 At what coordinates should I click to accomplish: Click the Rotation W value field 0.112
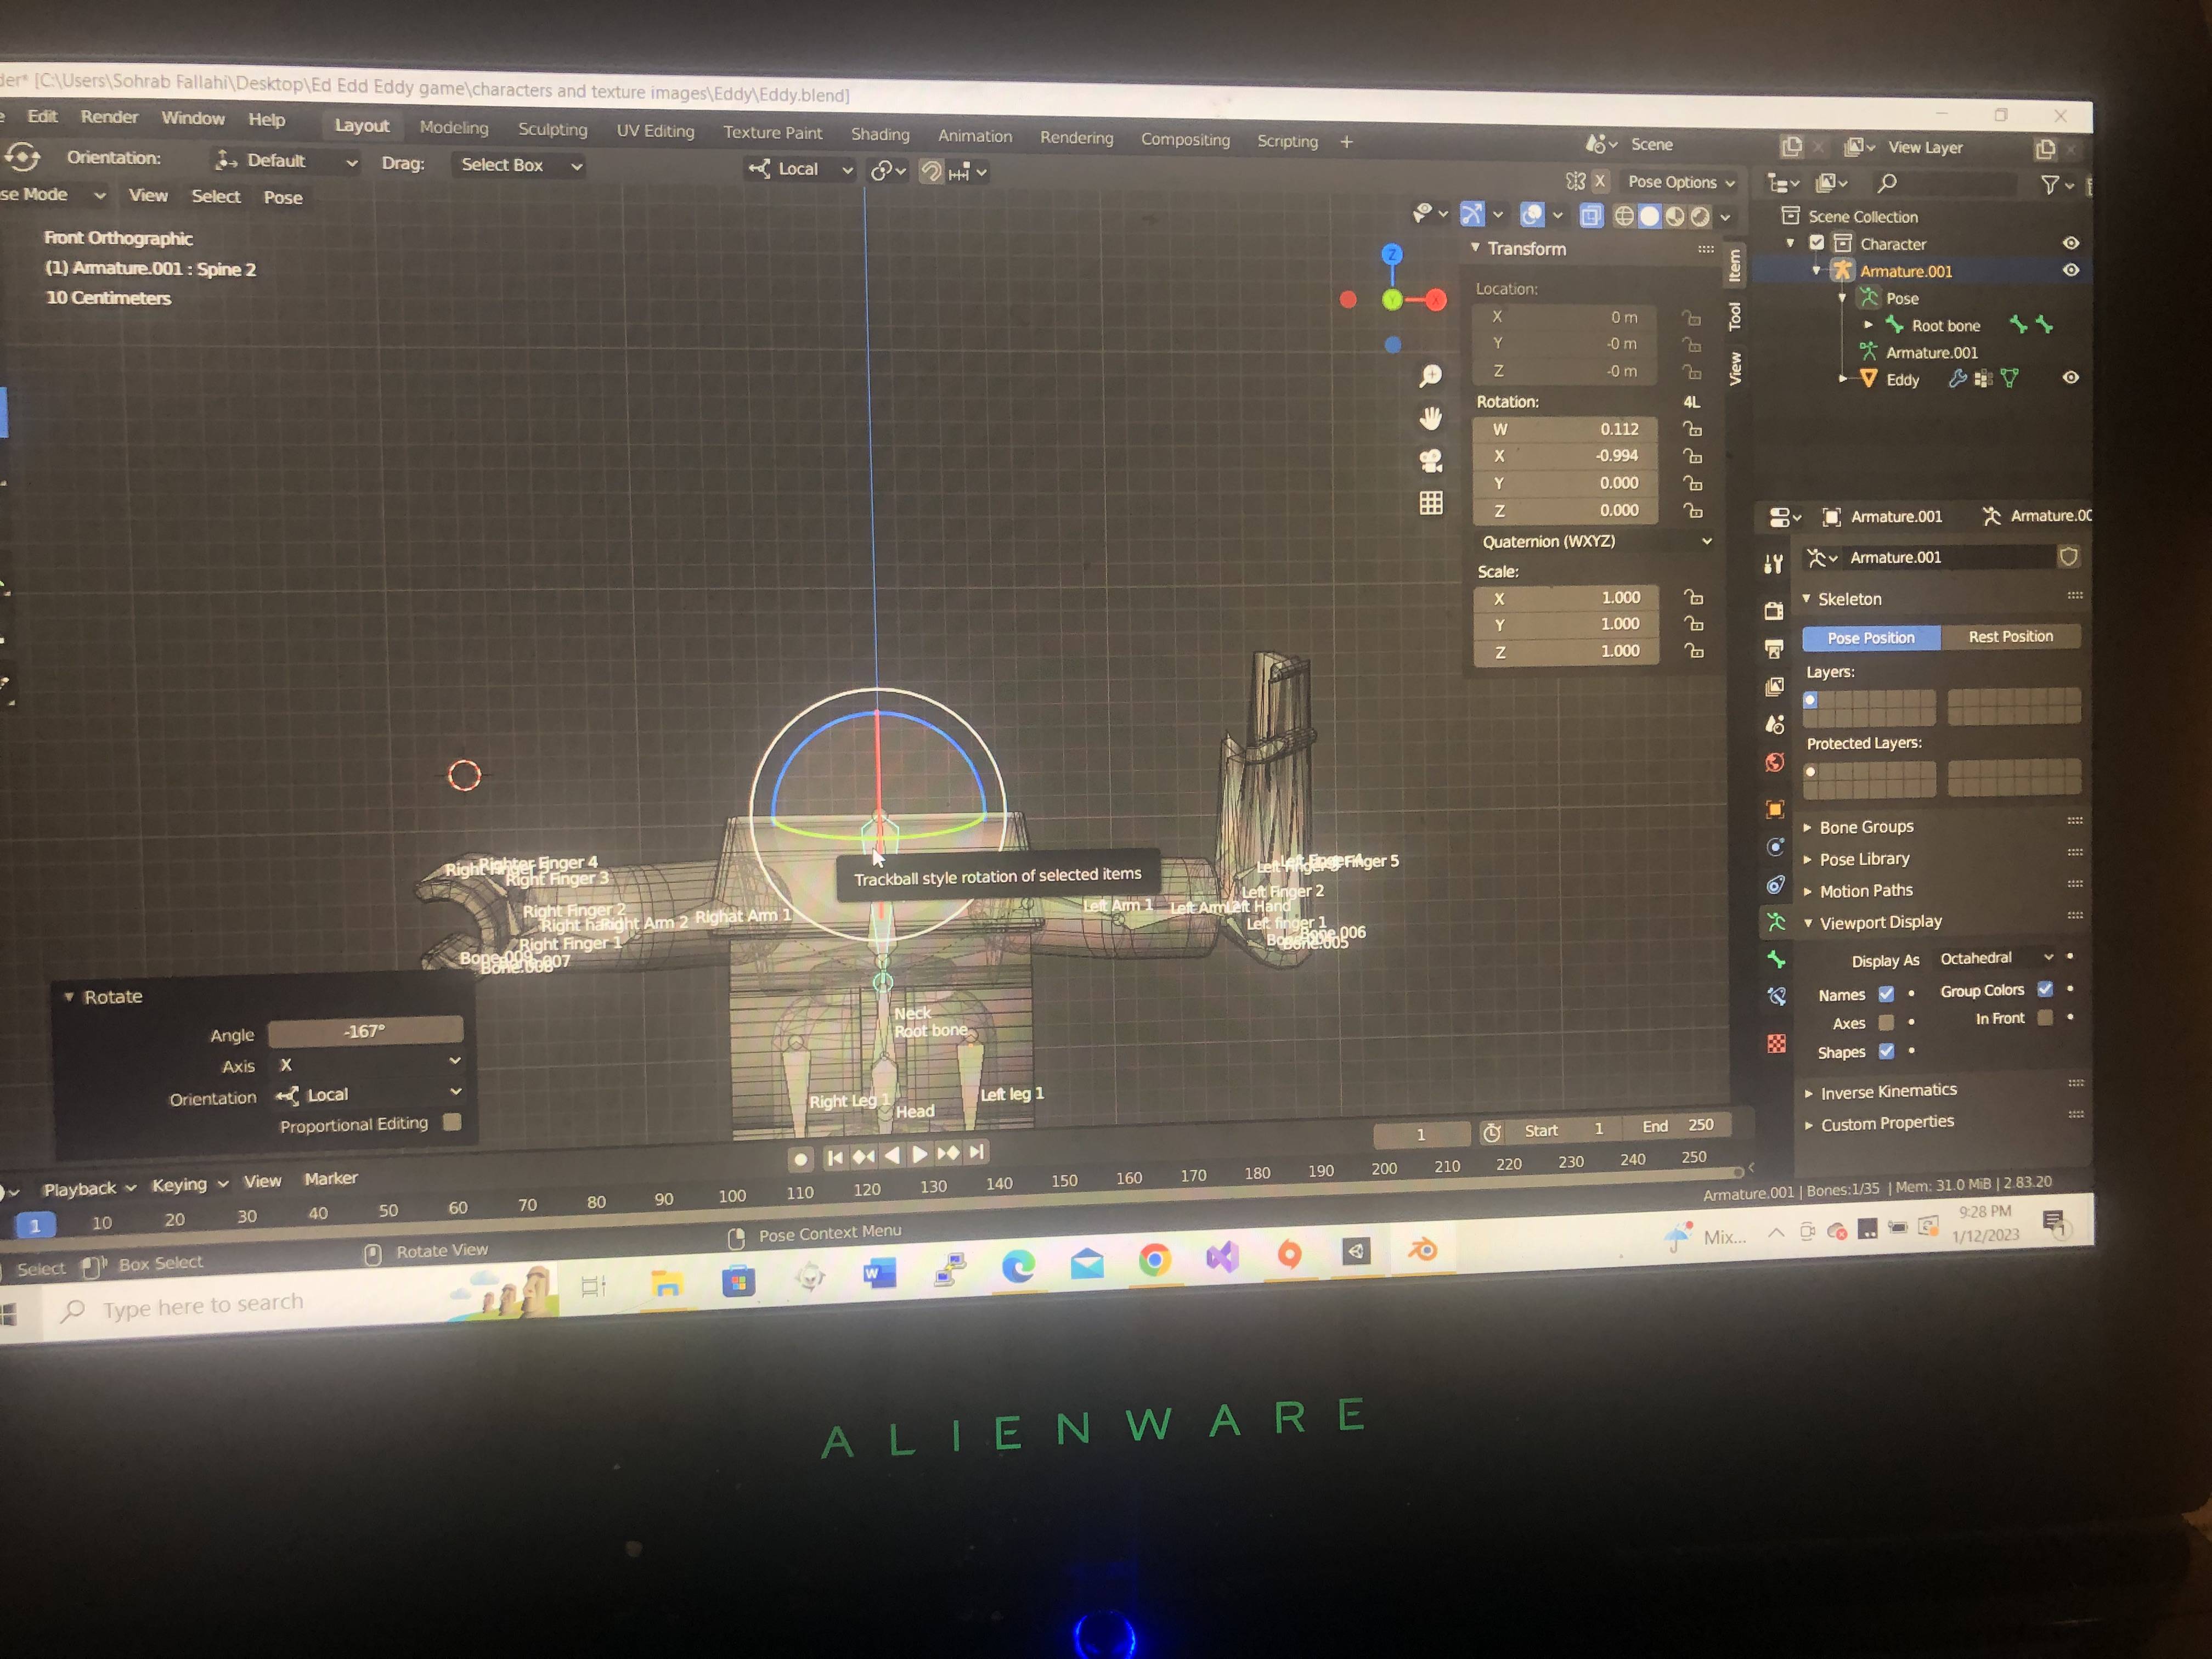(1566, 429)
